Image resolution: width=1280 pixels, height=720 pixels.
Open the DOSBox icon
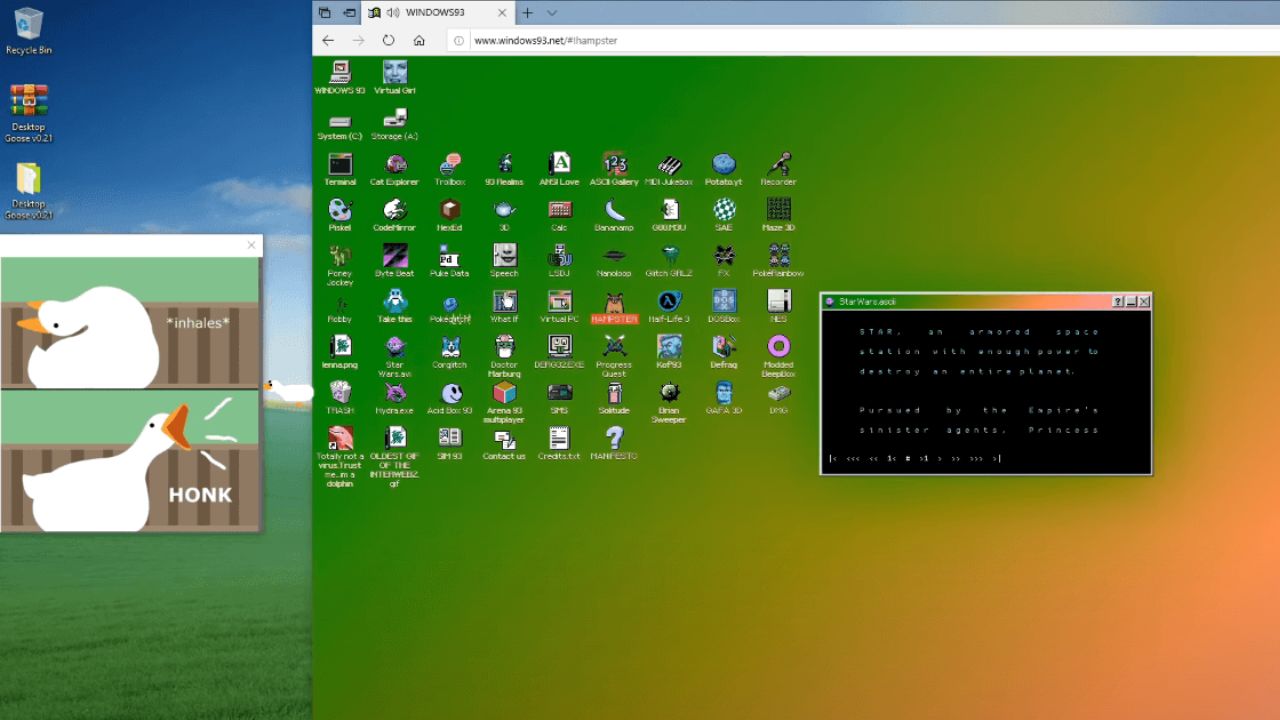724,306
